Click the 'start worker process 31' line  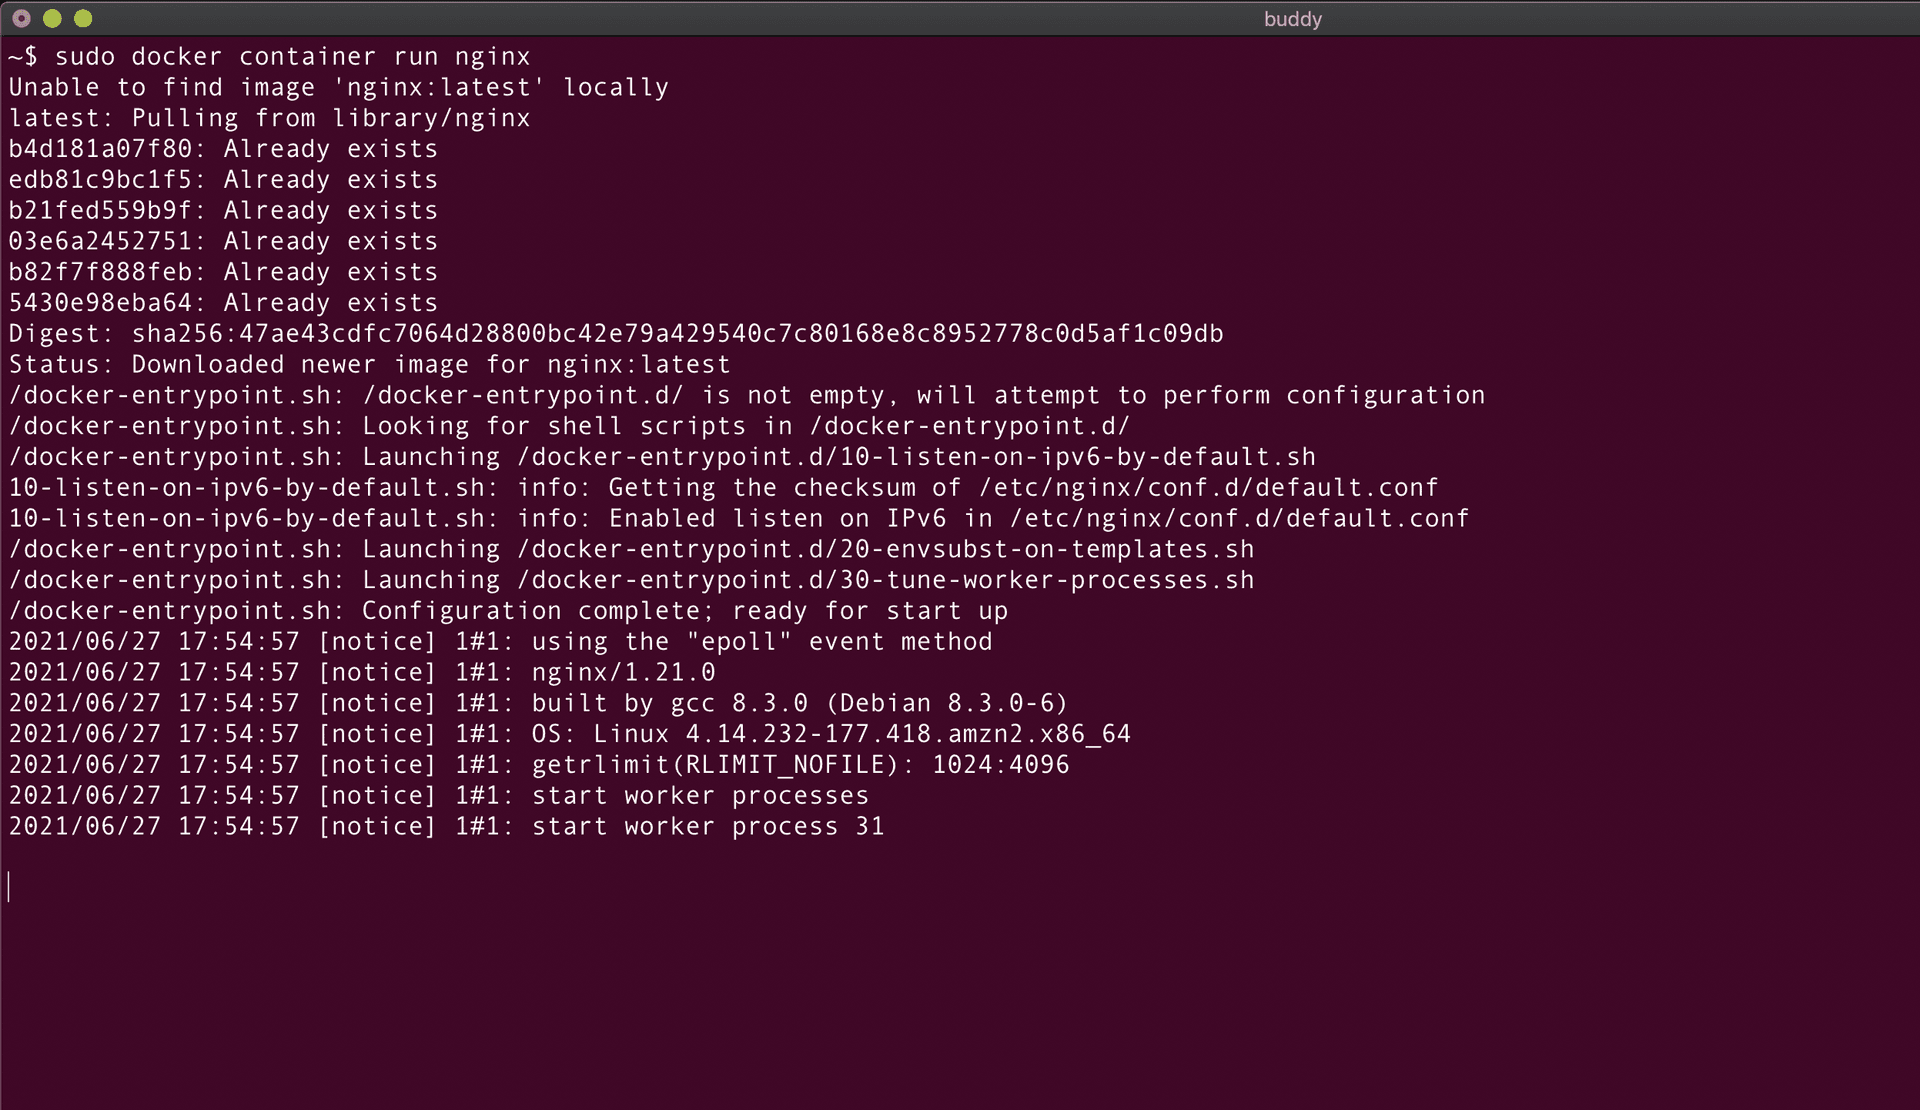[707, 827]
